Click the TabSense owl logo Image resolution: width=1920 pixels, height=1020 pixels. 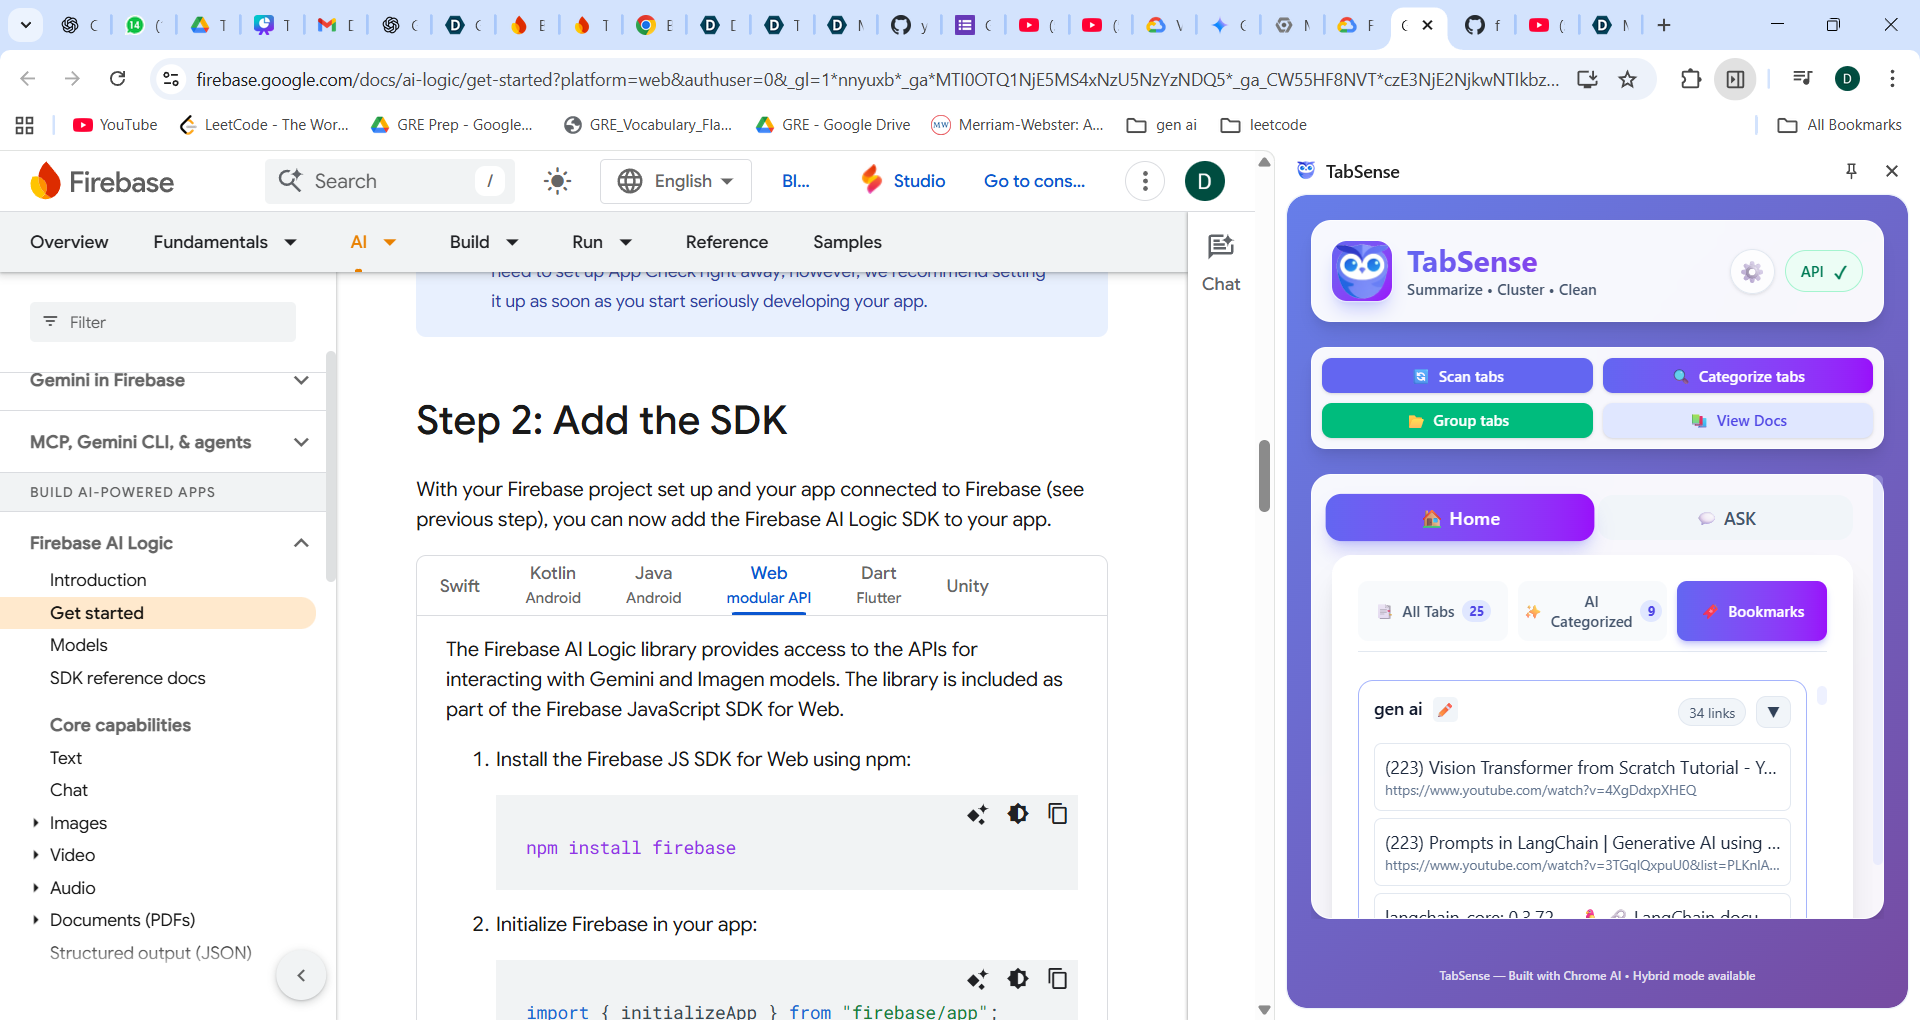(1361, 271)
